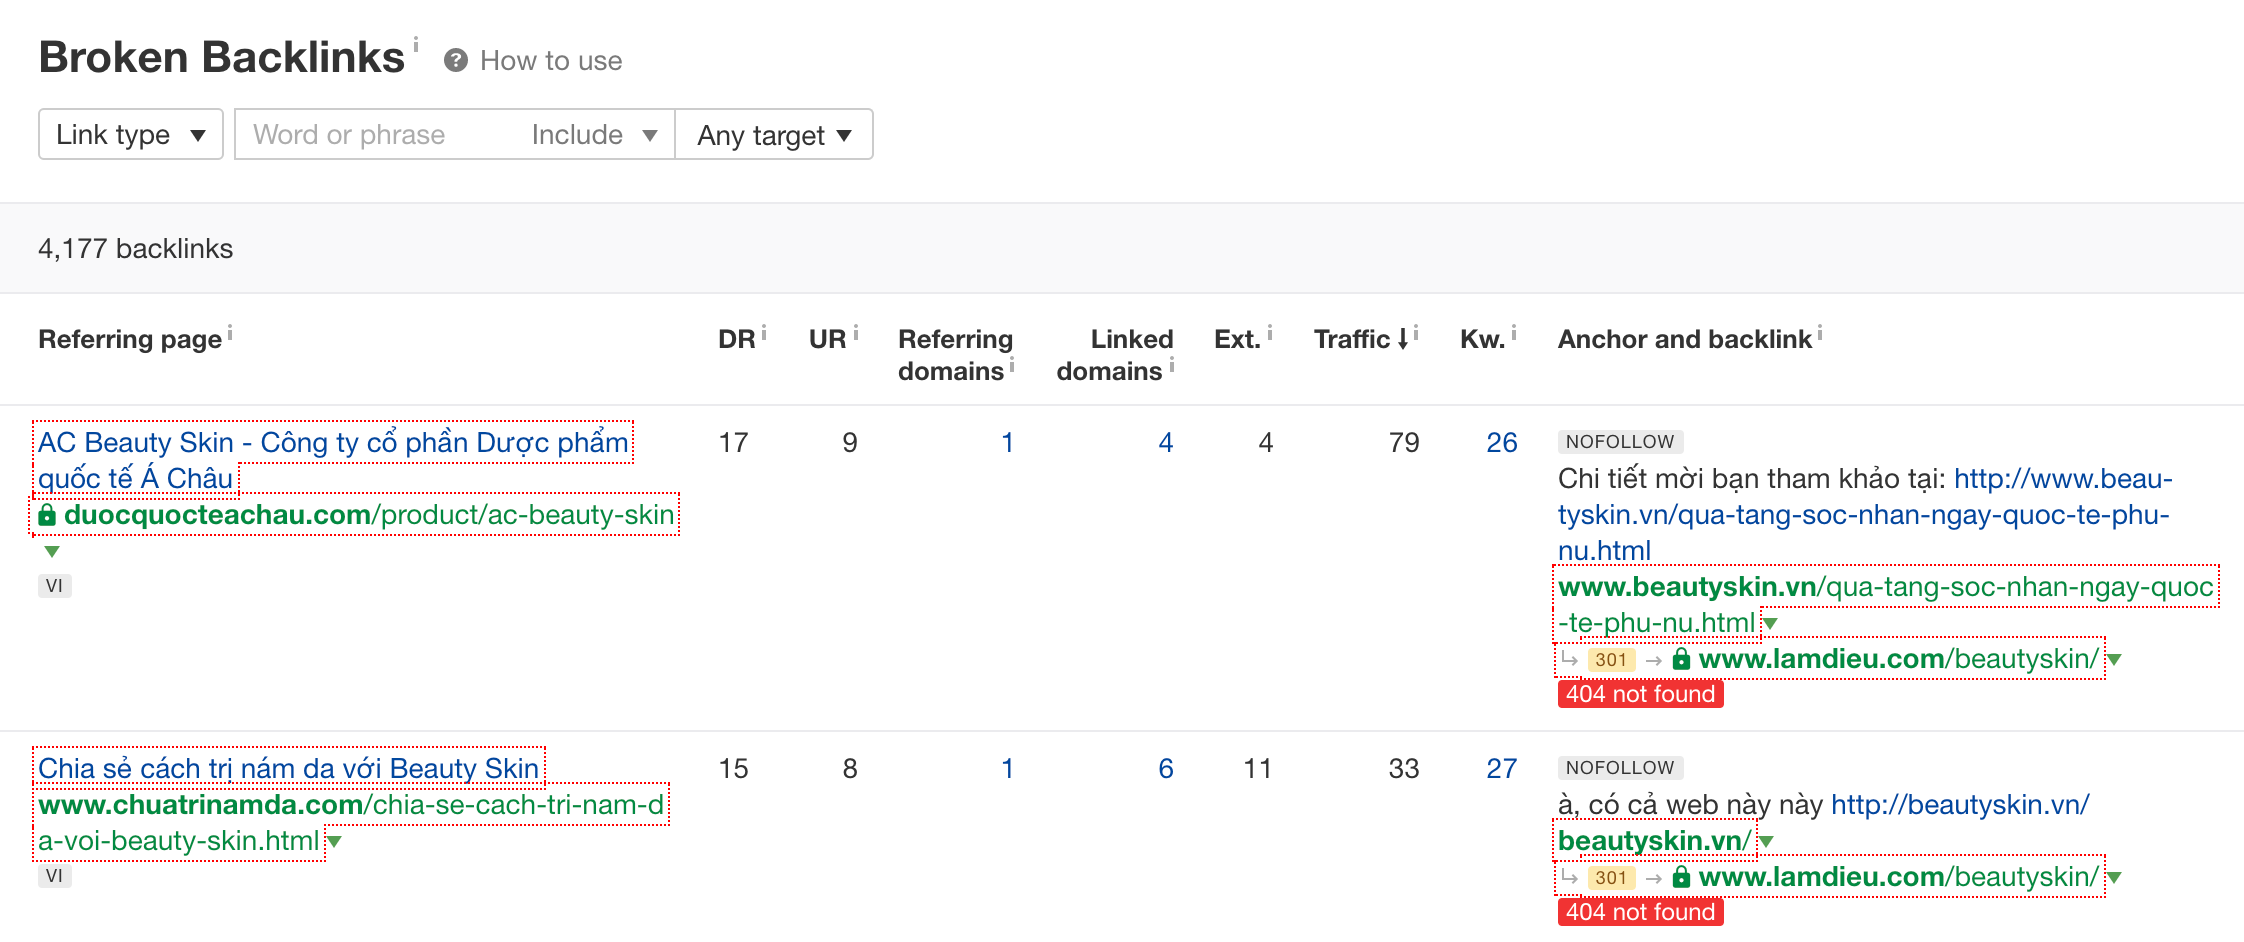2244x942 pixels.
Task: Click info icon beside Broken Backlinks title
Action: tap(416, 44)
